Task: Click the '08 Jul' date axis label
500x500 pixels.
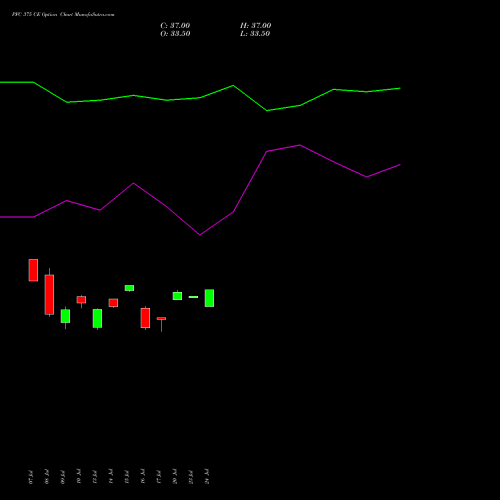Action: 47,477
